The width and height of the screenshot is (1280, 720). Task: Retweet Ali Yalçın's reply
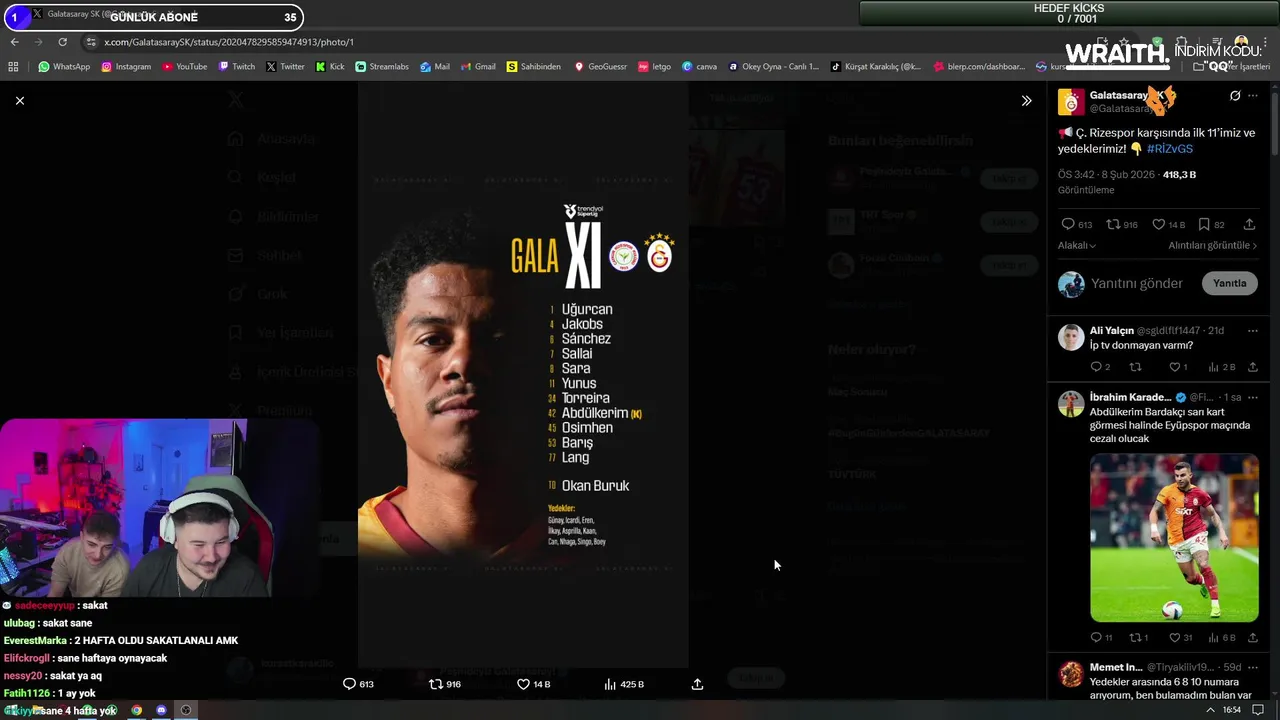[x=1135, y=367]
